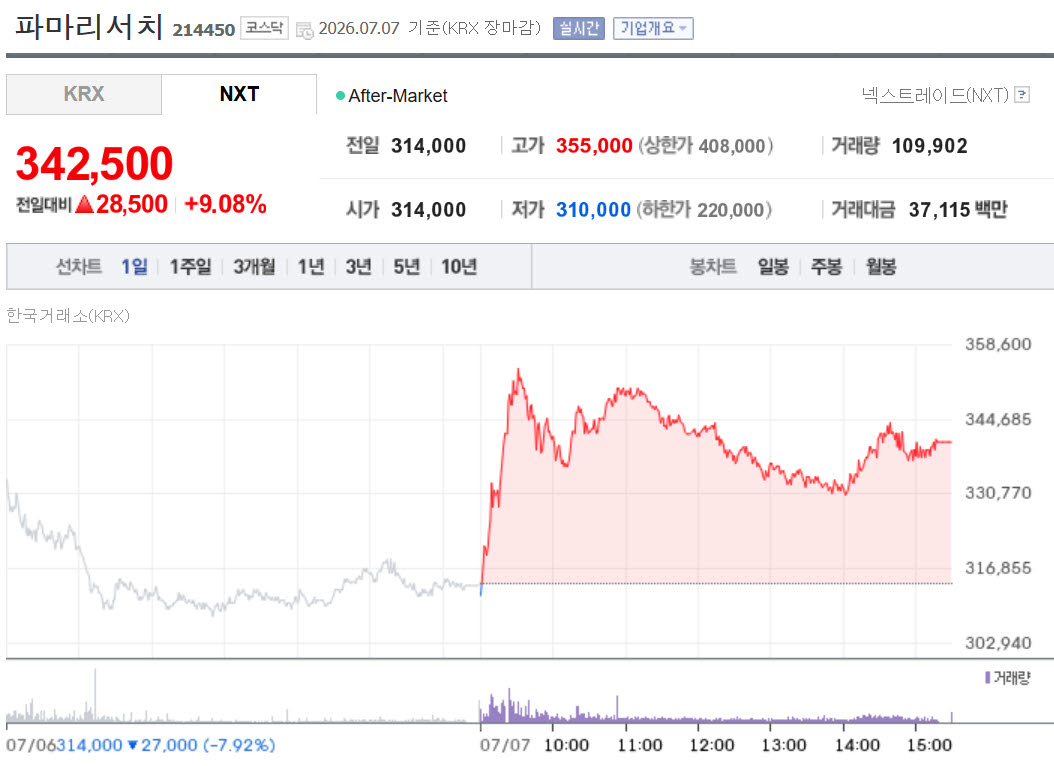Click the 코스닥 market badge
This screenshot has height=766, width=1054.
(x=264, y=28)
